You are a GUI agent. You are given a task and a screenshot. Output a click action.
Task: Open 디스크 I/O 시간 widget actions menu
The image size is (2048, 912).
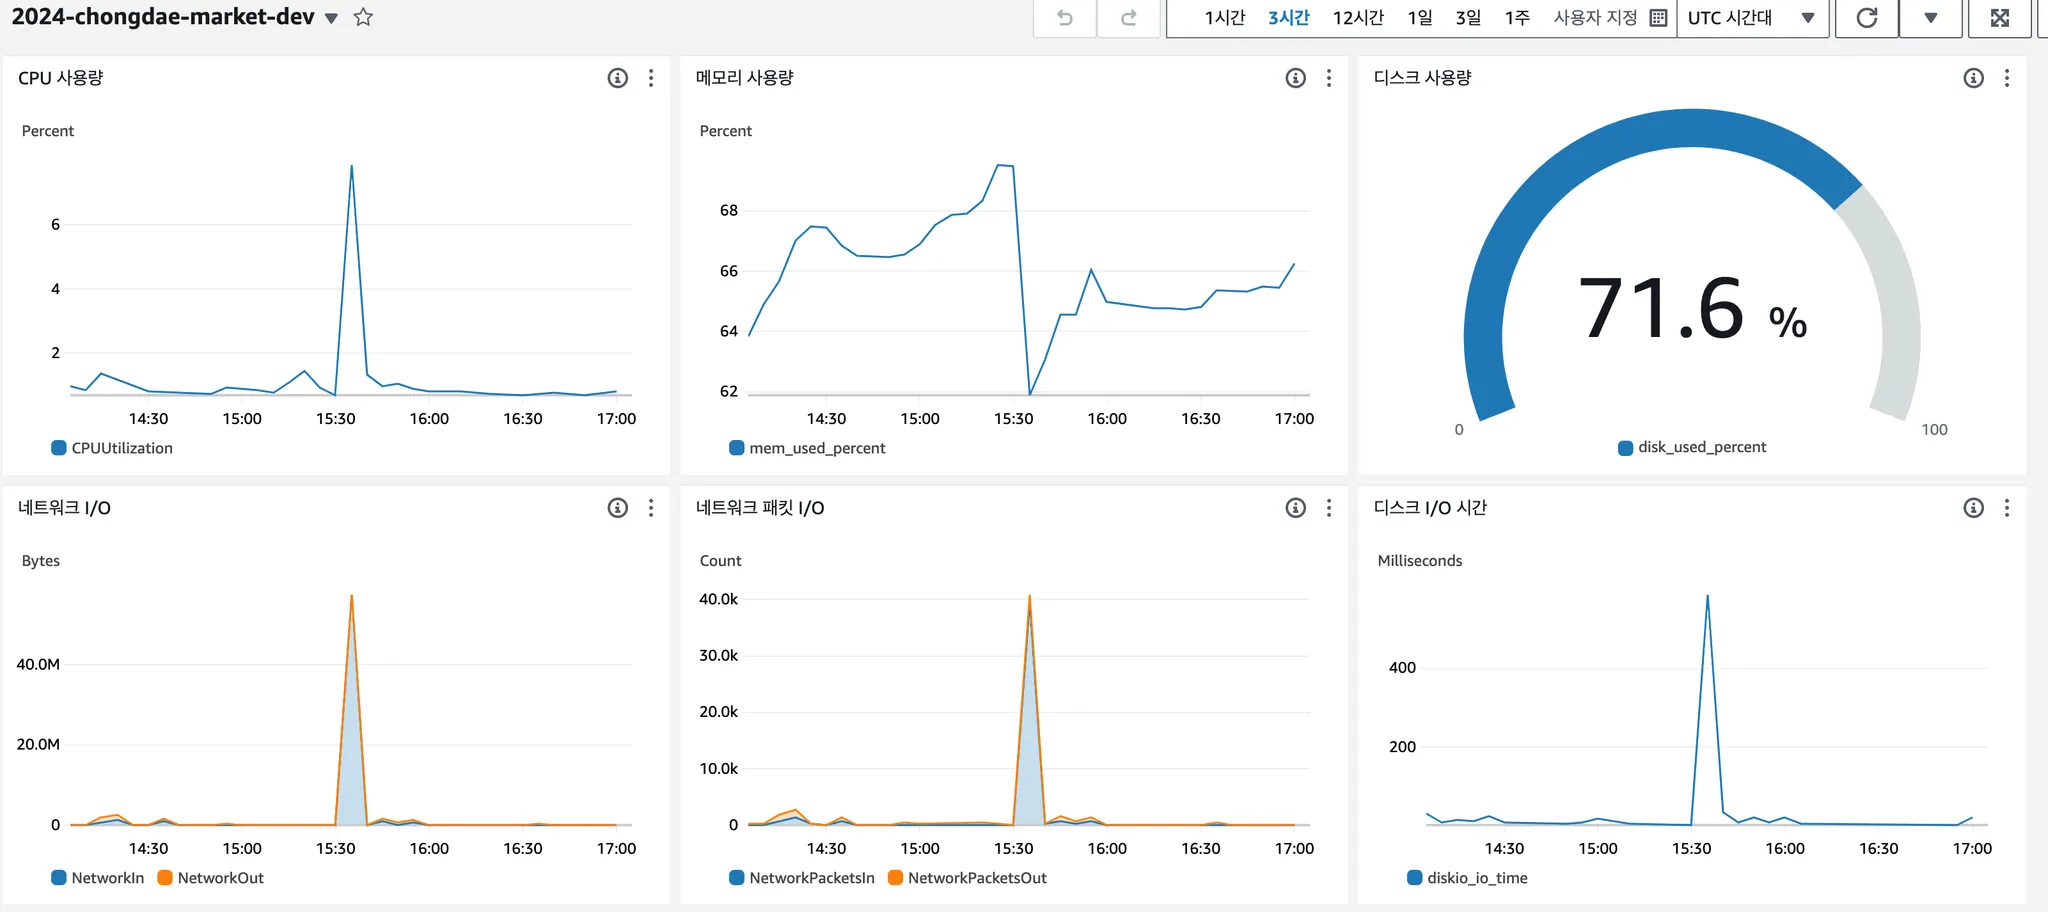click(x=2007, y=508)
